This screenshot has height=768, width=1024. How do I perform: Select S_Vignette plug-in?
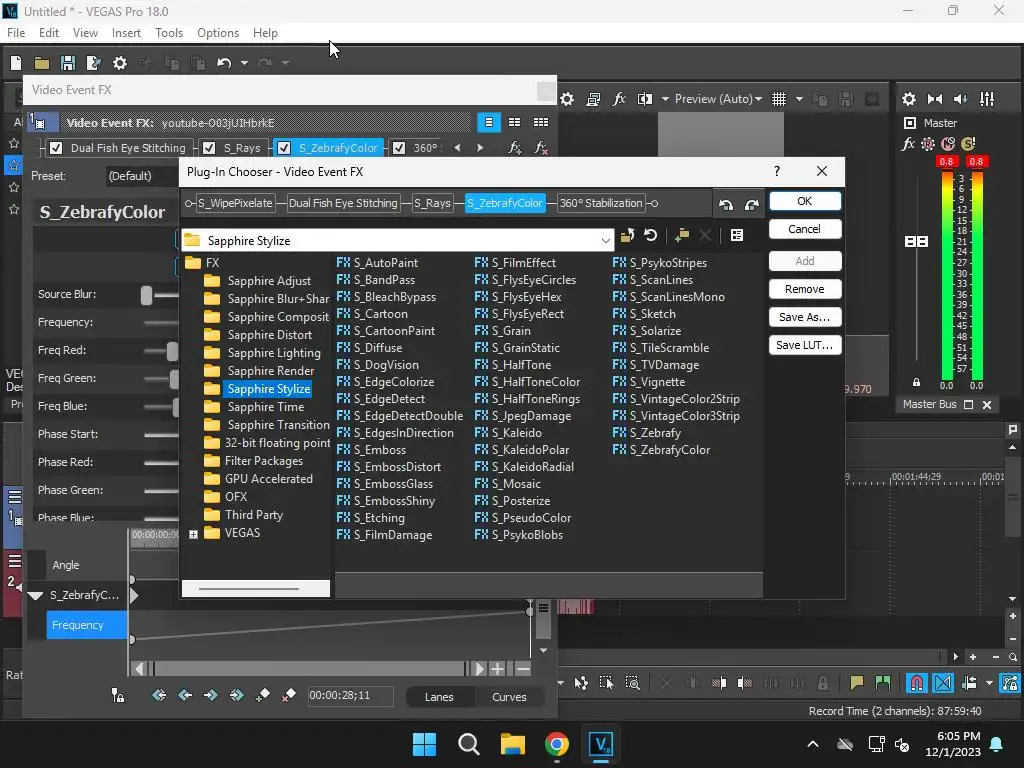pyautogui.click(x=649, y=382)
